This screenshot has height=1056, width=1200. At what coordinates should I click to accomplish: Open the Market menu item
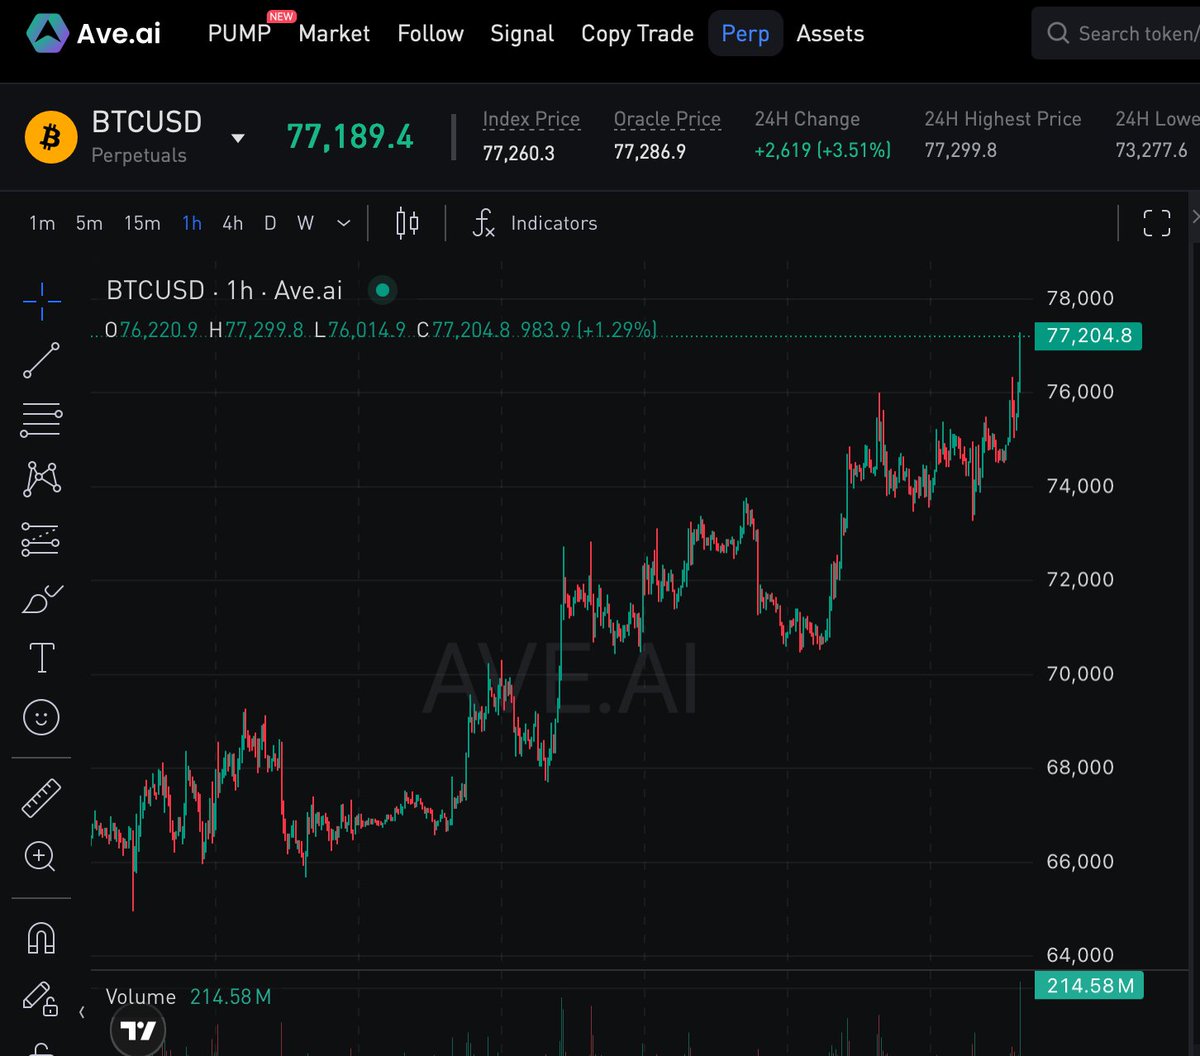[333, 33]
